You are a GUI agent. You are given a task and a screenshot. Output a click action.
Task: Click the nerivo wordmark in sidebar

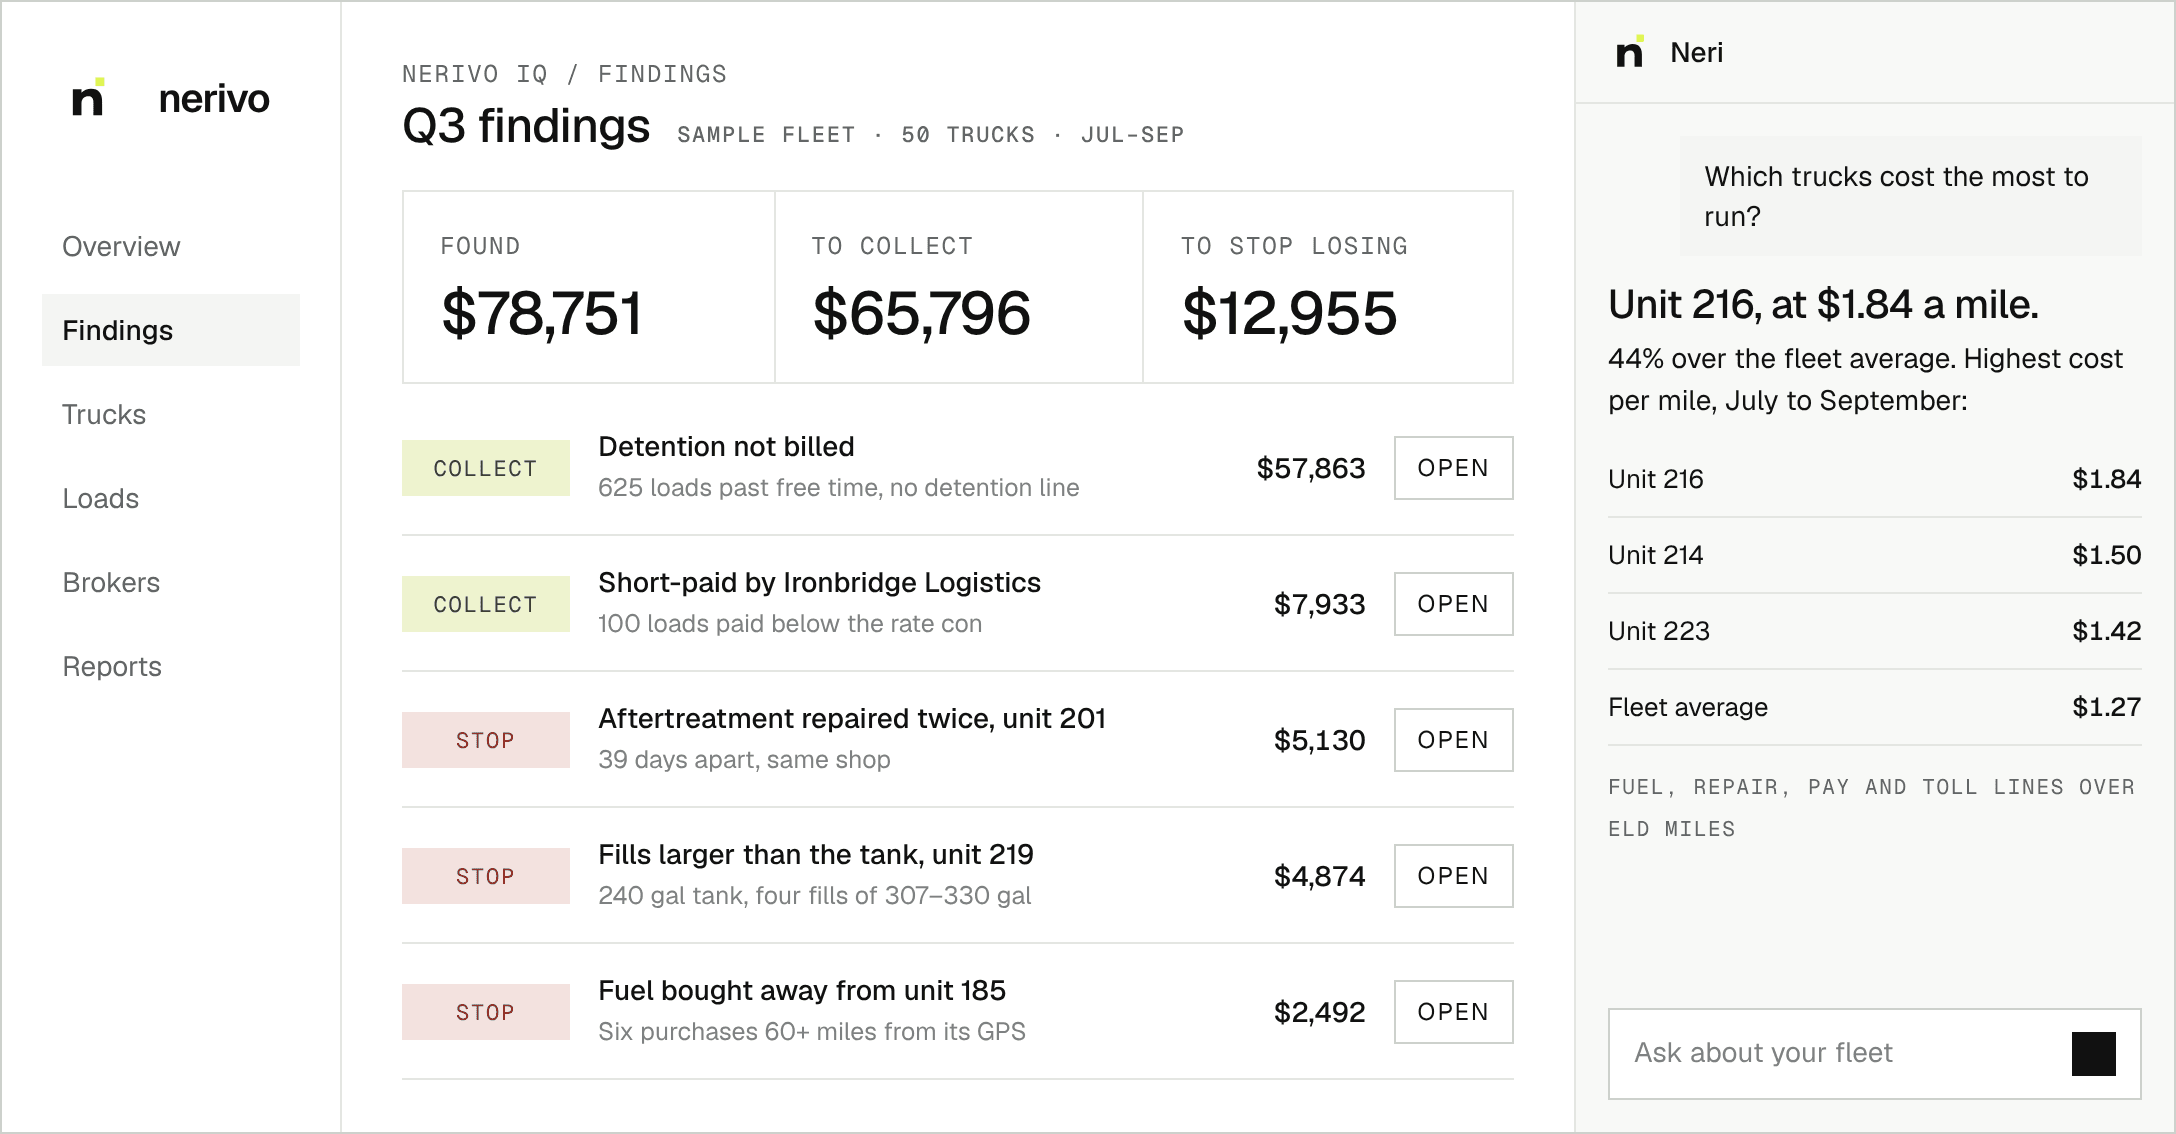click(214, 99)
